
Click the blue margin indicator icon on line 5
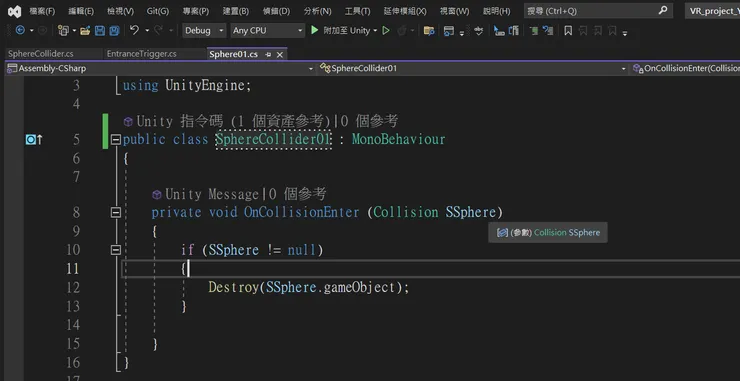(31, 139)
